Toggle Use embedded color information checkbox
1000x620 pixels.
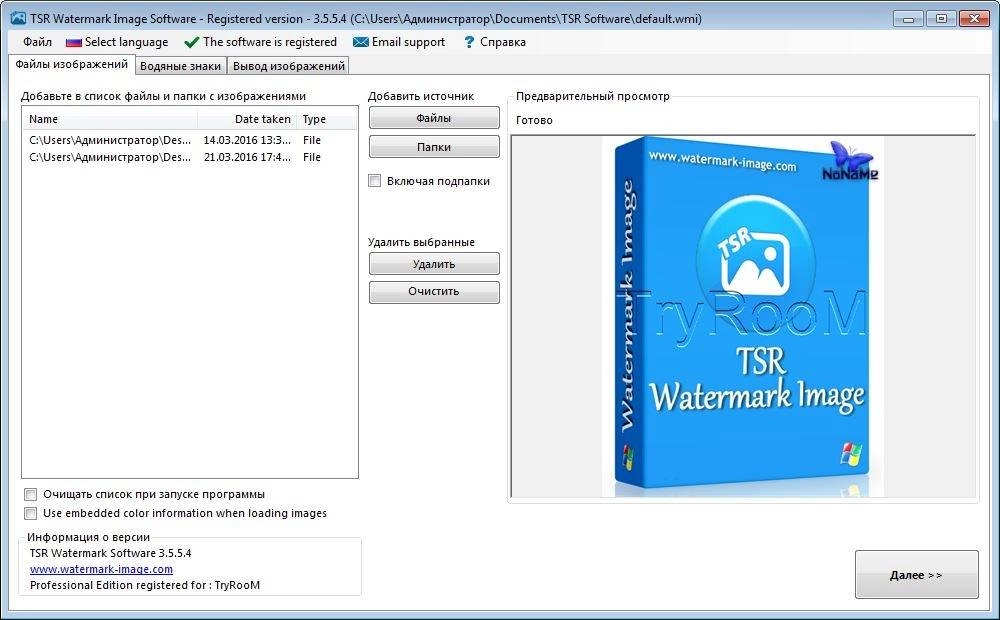pos(31,513)
